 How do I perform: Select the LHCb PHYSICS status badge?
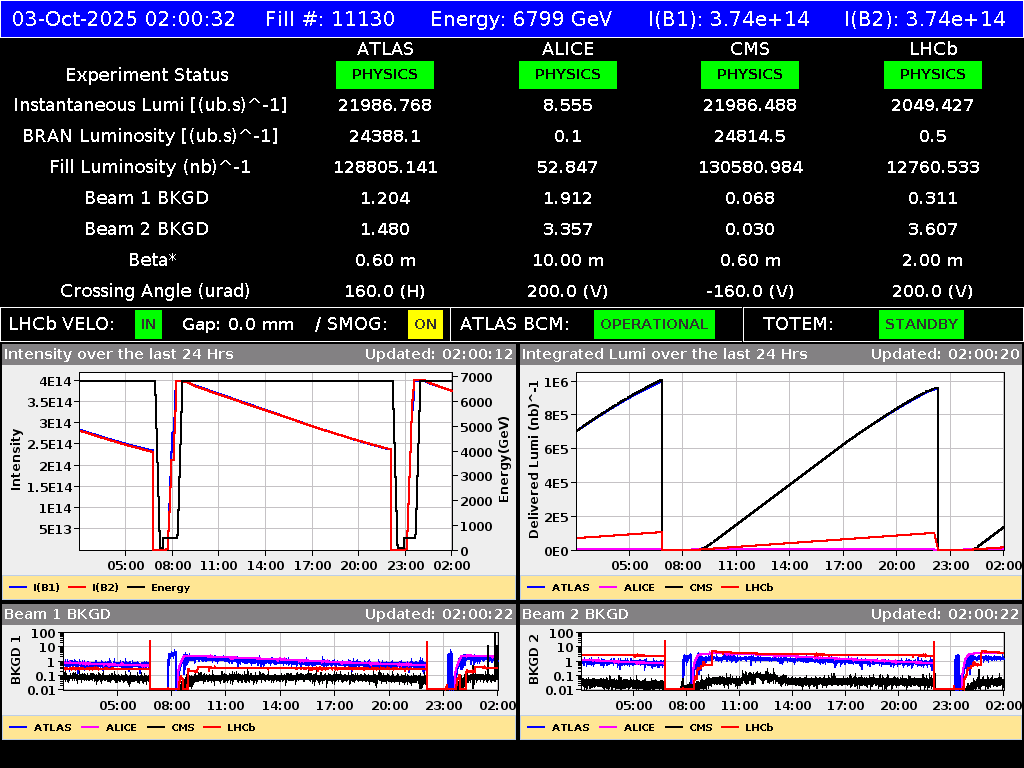932,74
